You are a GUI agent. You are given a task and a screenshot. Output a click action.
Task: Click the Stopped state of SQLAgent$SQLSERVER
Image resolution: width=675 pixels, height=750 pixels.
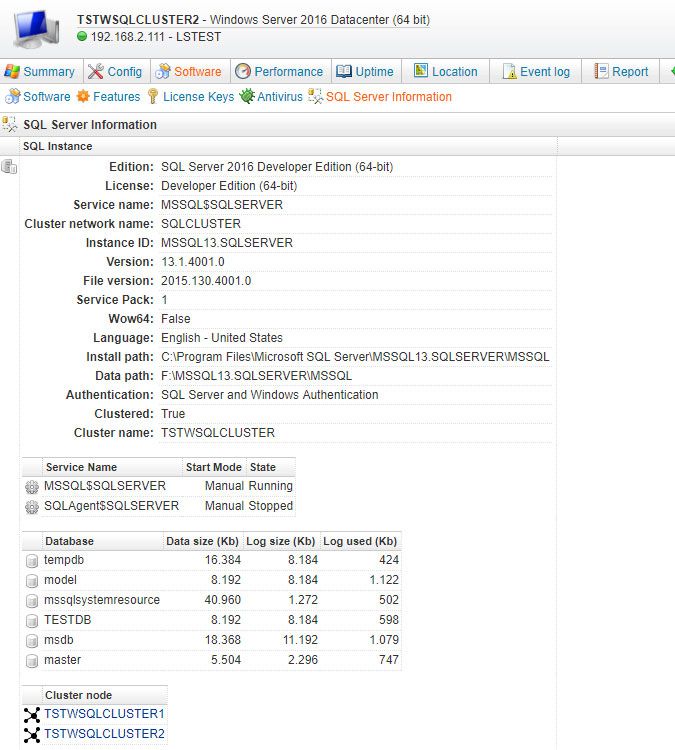click(x=271, y=506)
